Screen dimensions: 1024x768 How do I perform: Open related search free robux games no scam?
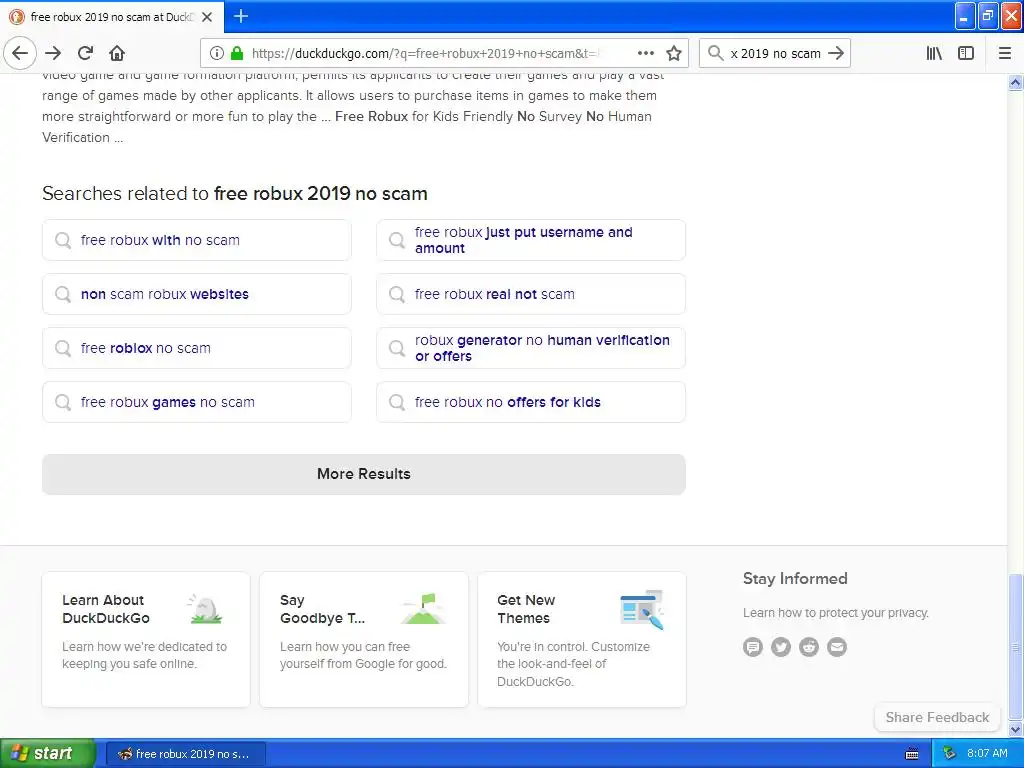197,402
